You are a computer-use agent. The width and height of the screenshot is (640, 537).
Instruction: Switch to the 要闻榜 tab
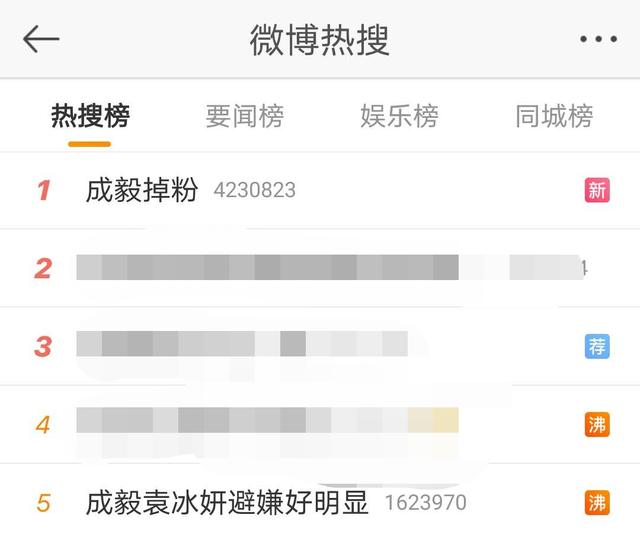click(x=244, y=116)
